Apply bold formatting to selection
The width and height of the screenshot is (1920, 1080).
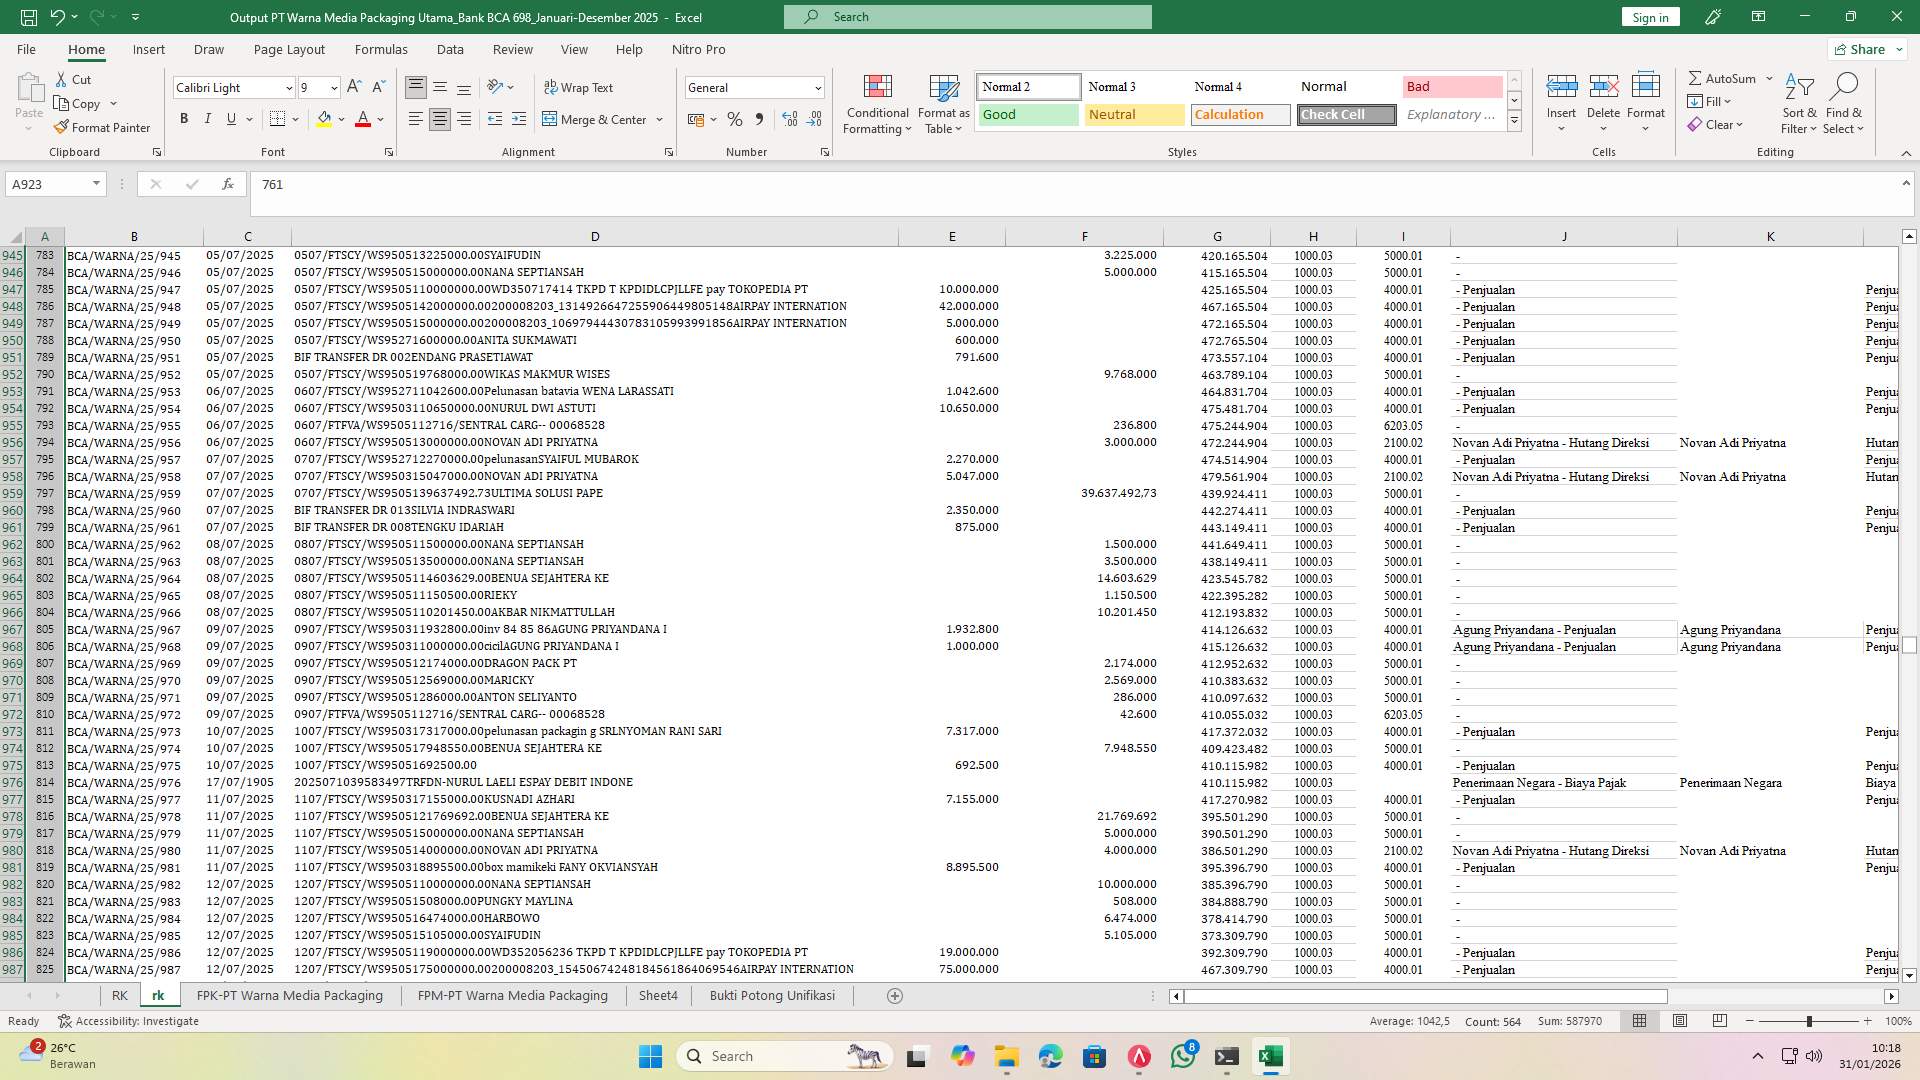pos(184,118)
